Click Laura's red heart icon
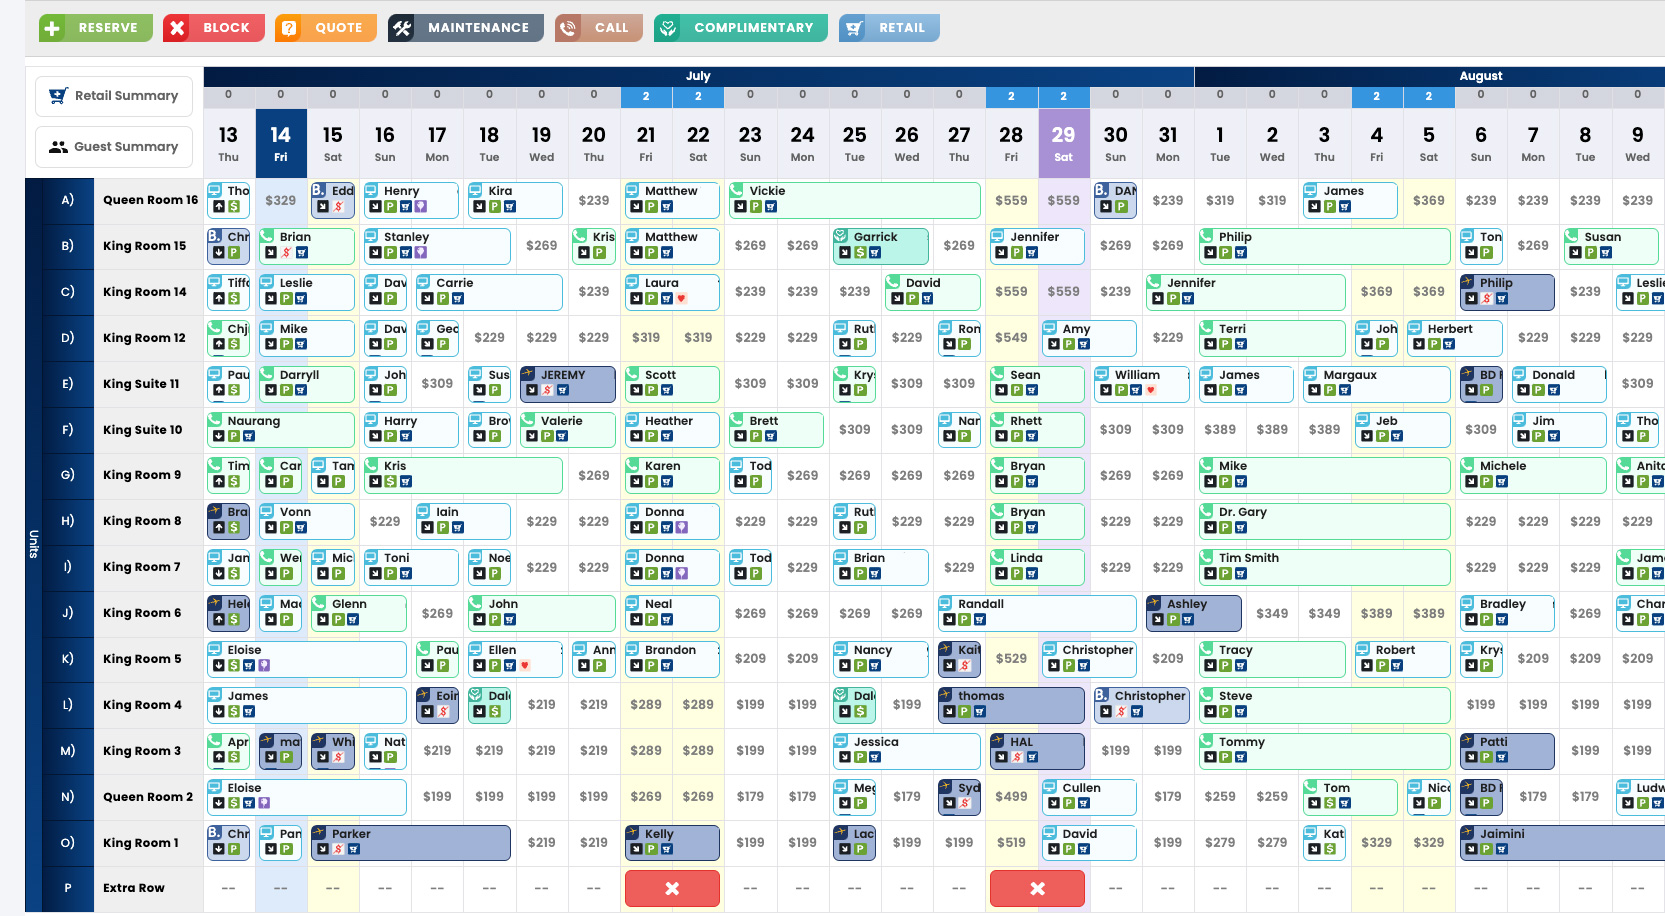Viewport: 1665px width, 916px height. point(681,299)
